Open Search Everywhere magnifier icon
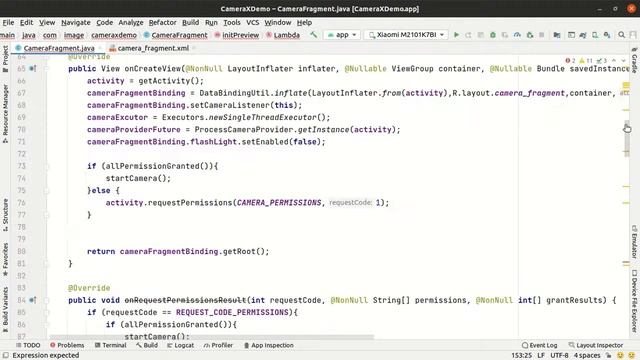This screenshot has height=360, width=640. [x=621, y=35]
